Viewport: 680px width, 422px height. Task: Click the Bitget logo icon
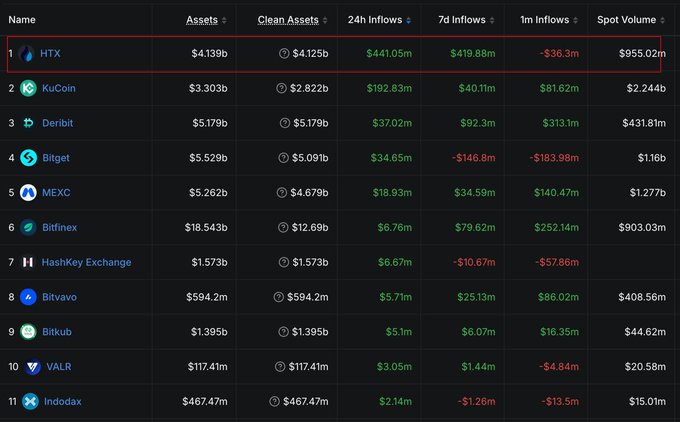[x=28, y=158]
